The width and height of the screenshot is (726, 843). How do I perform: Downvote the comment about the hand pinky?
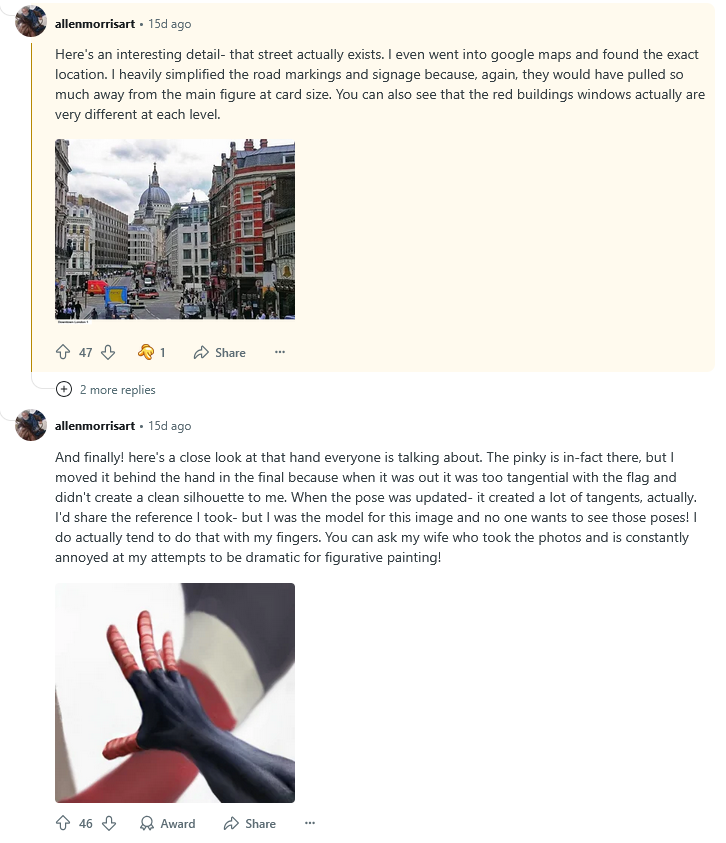[x=109, y=823]
